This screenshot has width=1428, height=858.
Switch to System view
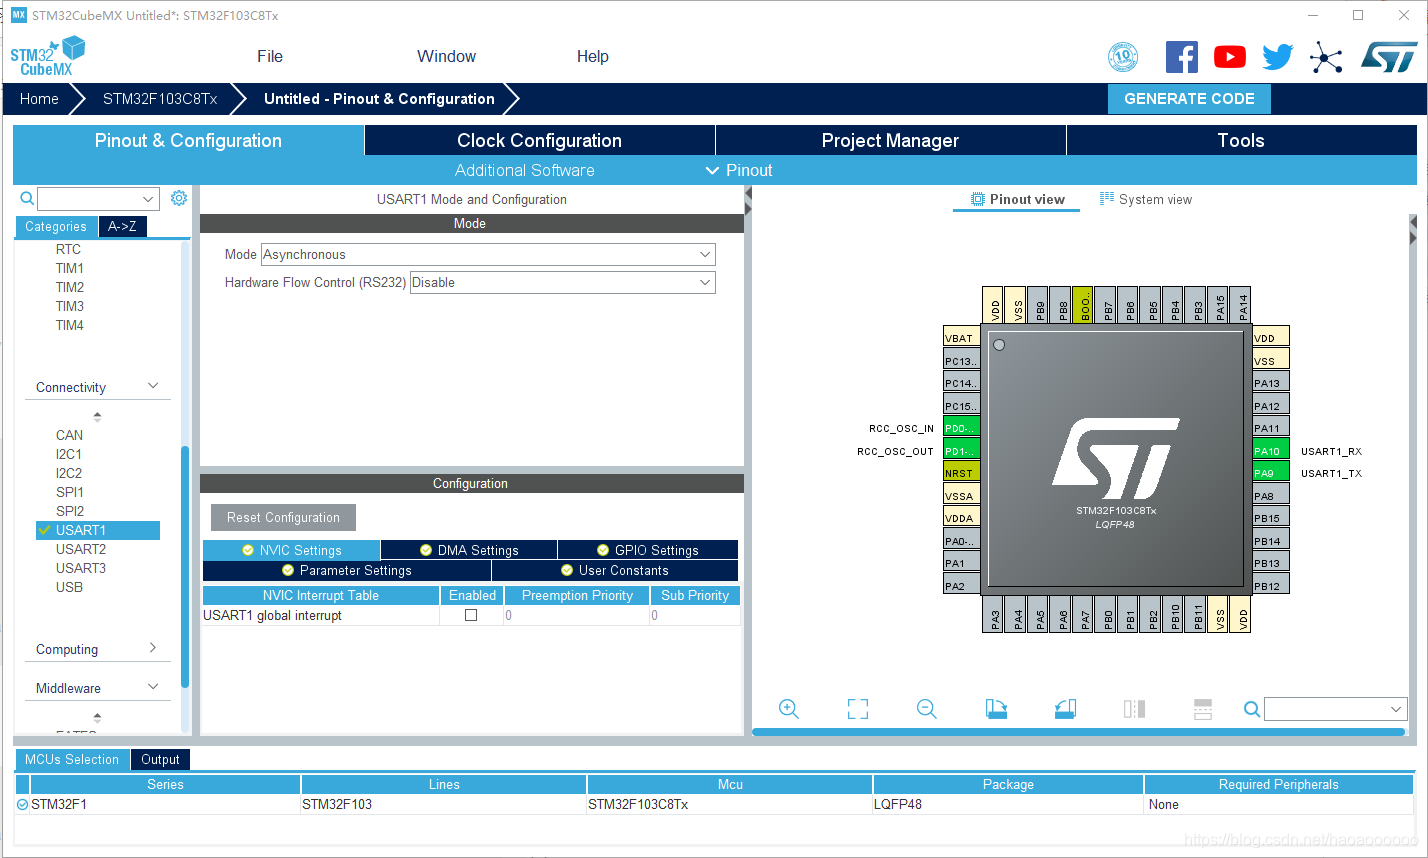[1146, 199]
